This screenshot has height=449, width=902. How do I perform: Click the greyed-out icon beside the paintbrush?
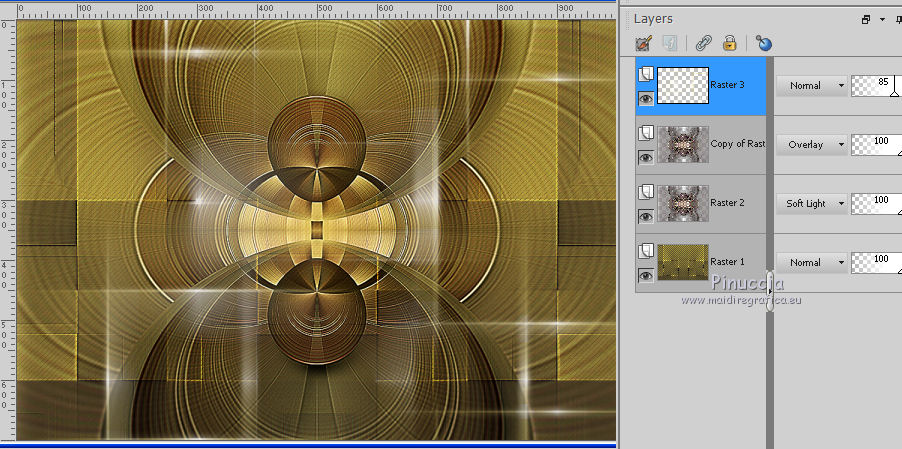coord(670,43)
